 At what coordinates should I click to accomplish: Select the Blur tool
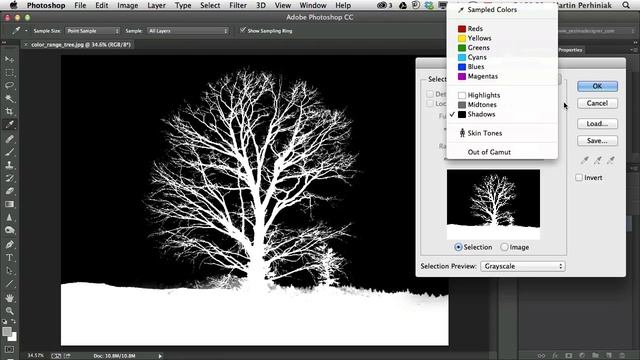(9, 217)
